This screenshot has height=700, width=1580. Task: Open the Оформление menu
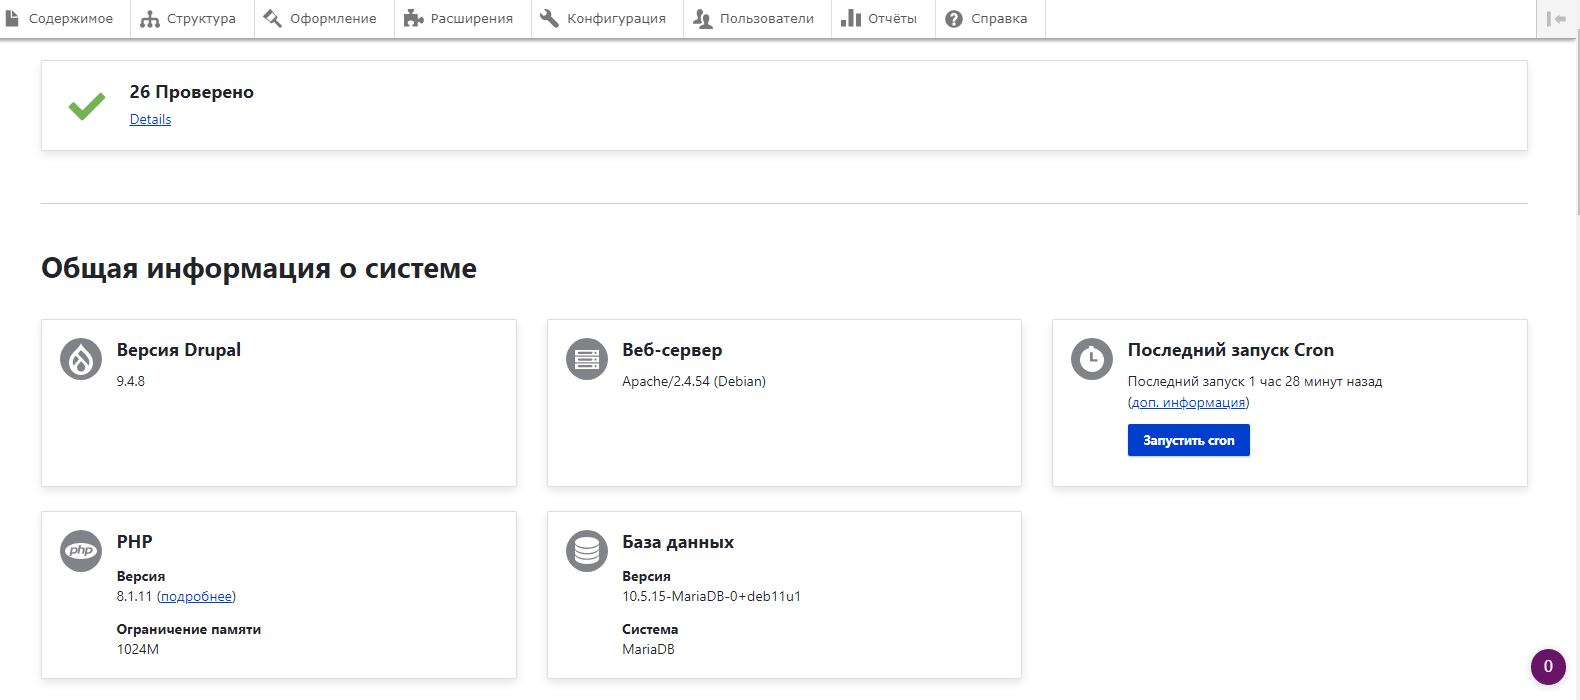(324, 19)
